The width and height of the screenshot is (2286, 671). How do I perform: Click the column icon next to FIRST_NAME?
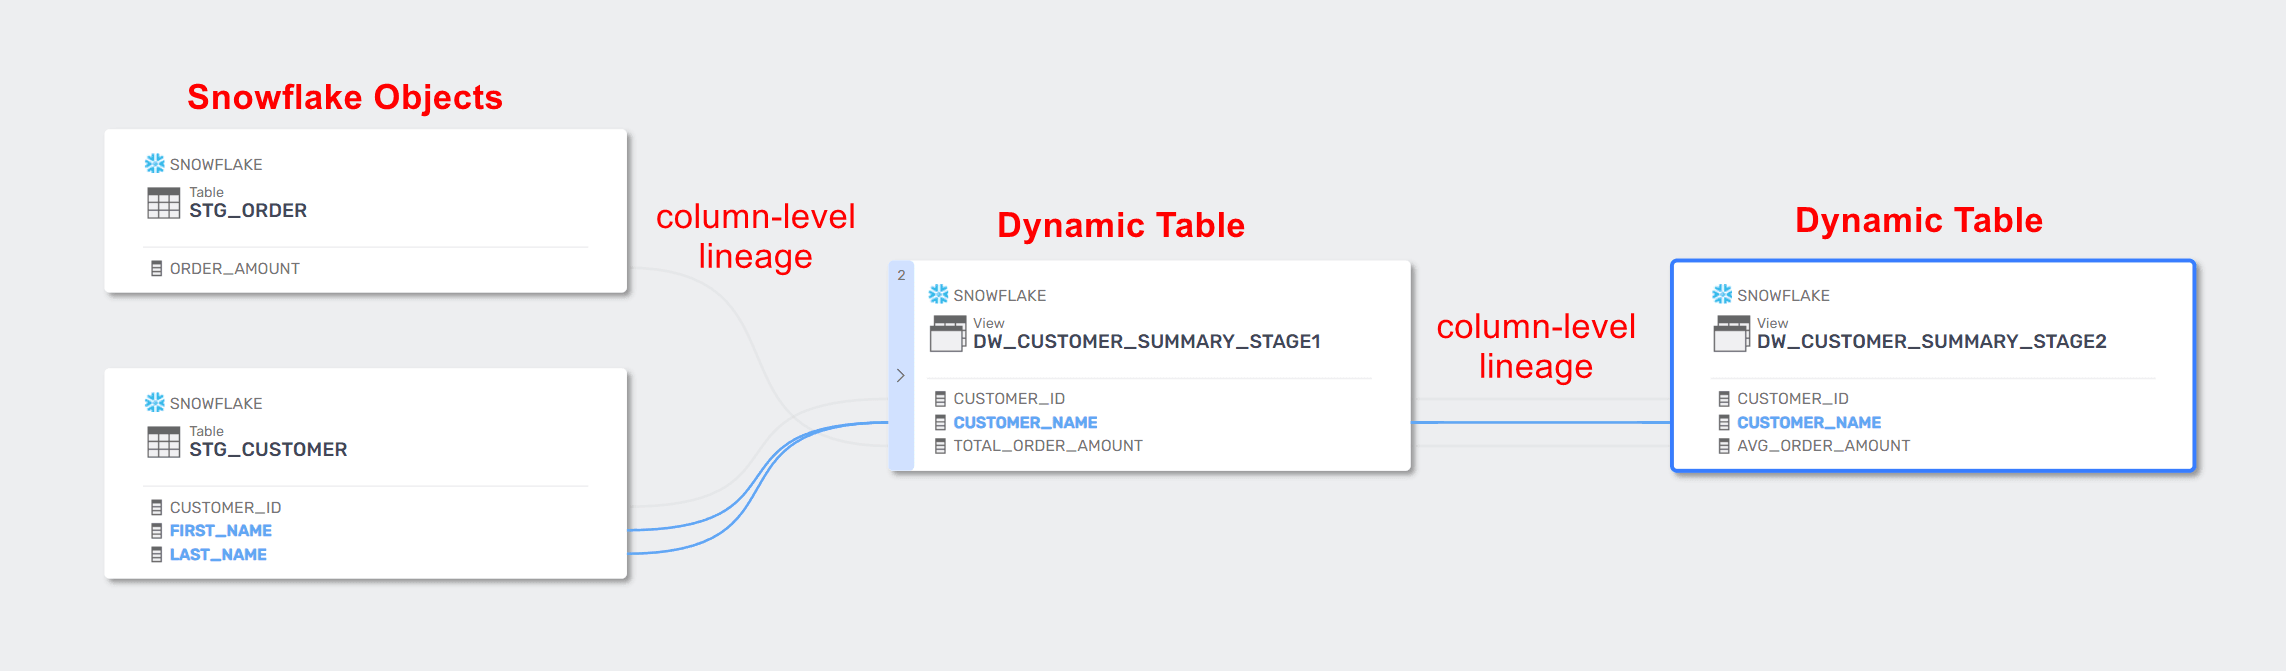[156, 531]
